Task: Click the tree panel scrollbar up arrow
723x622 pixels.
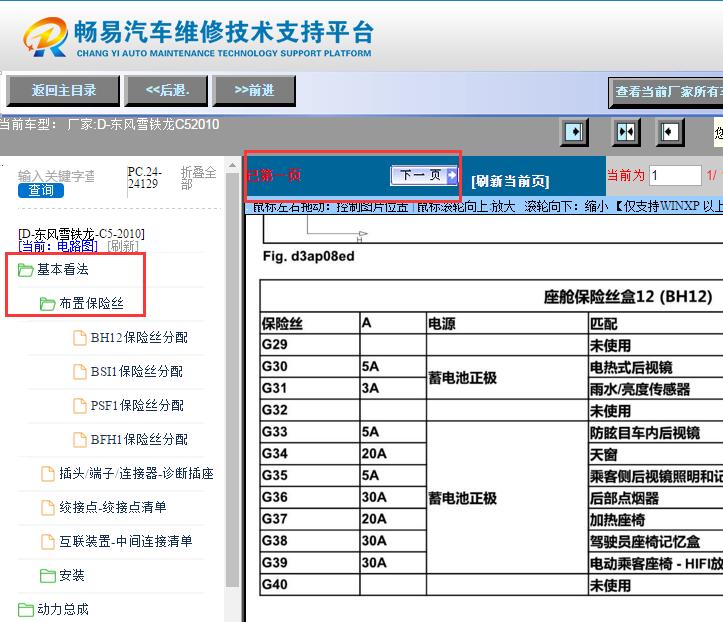Action: pyautogui.click(x=232, y=165)
